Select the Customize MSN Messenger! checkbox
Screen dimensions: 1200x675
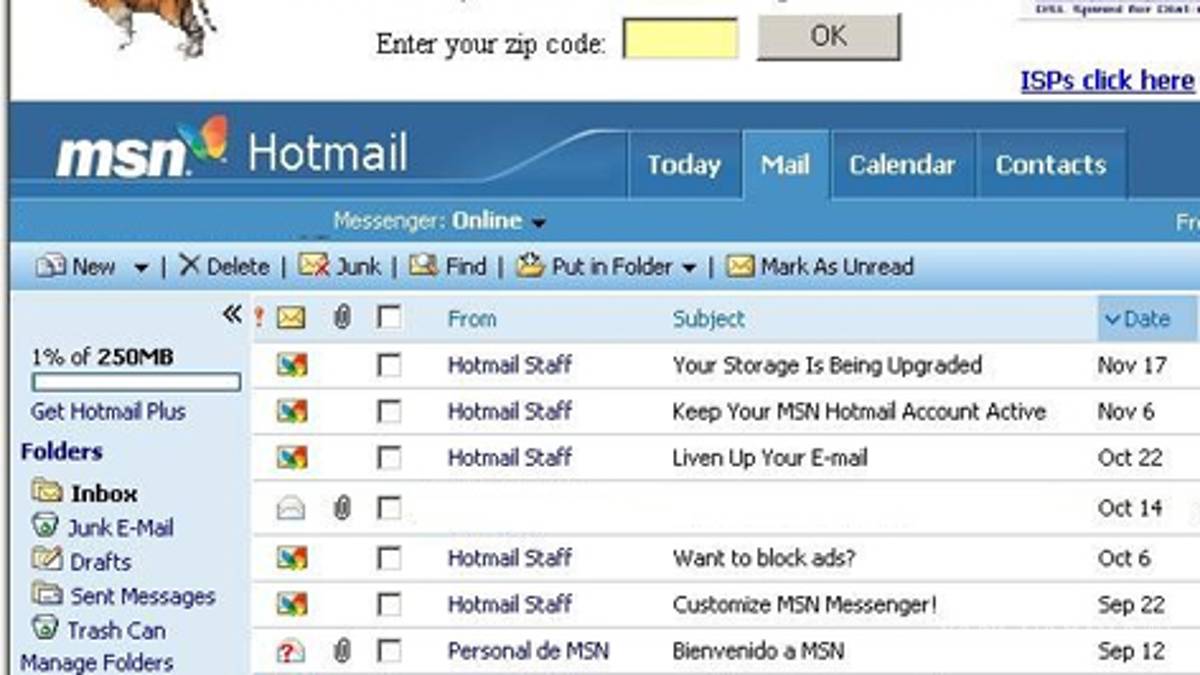(389, 604)
